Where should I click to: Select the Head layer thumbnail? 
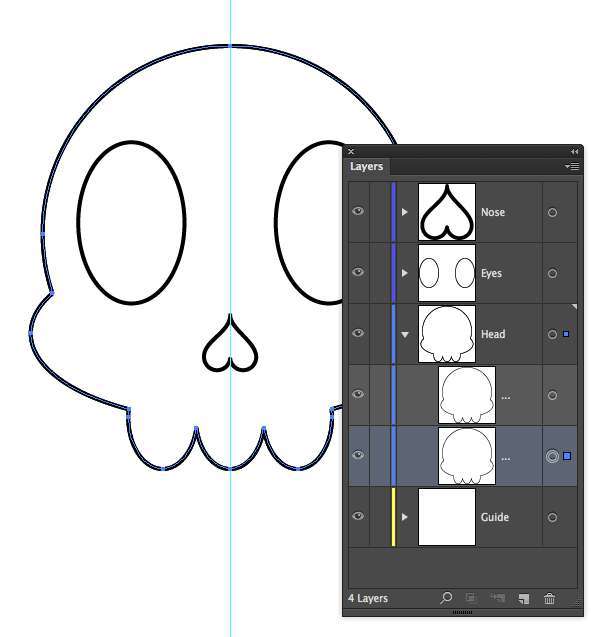(x=447, y=334)
